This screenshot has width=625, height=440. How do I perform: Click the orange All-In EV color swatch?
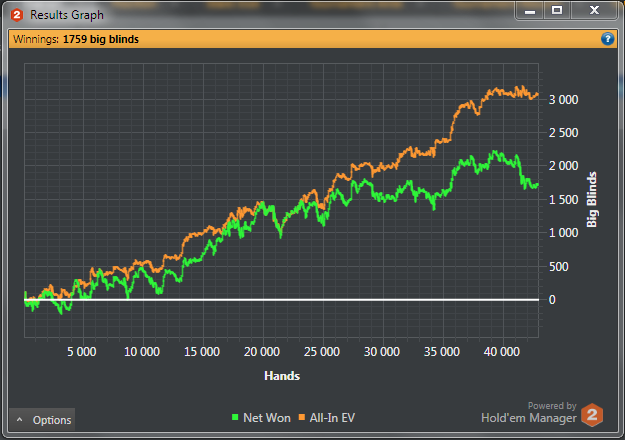(302, 417)
